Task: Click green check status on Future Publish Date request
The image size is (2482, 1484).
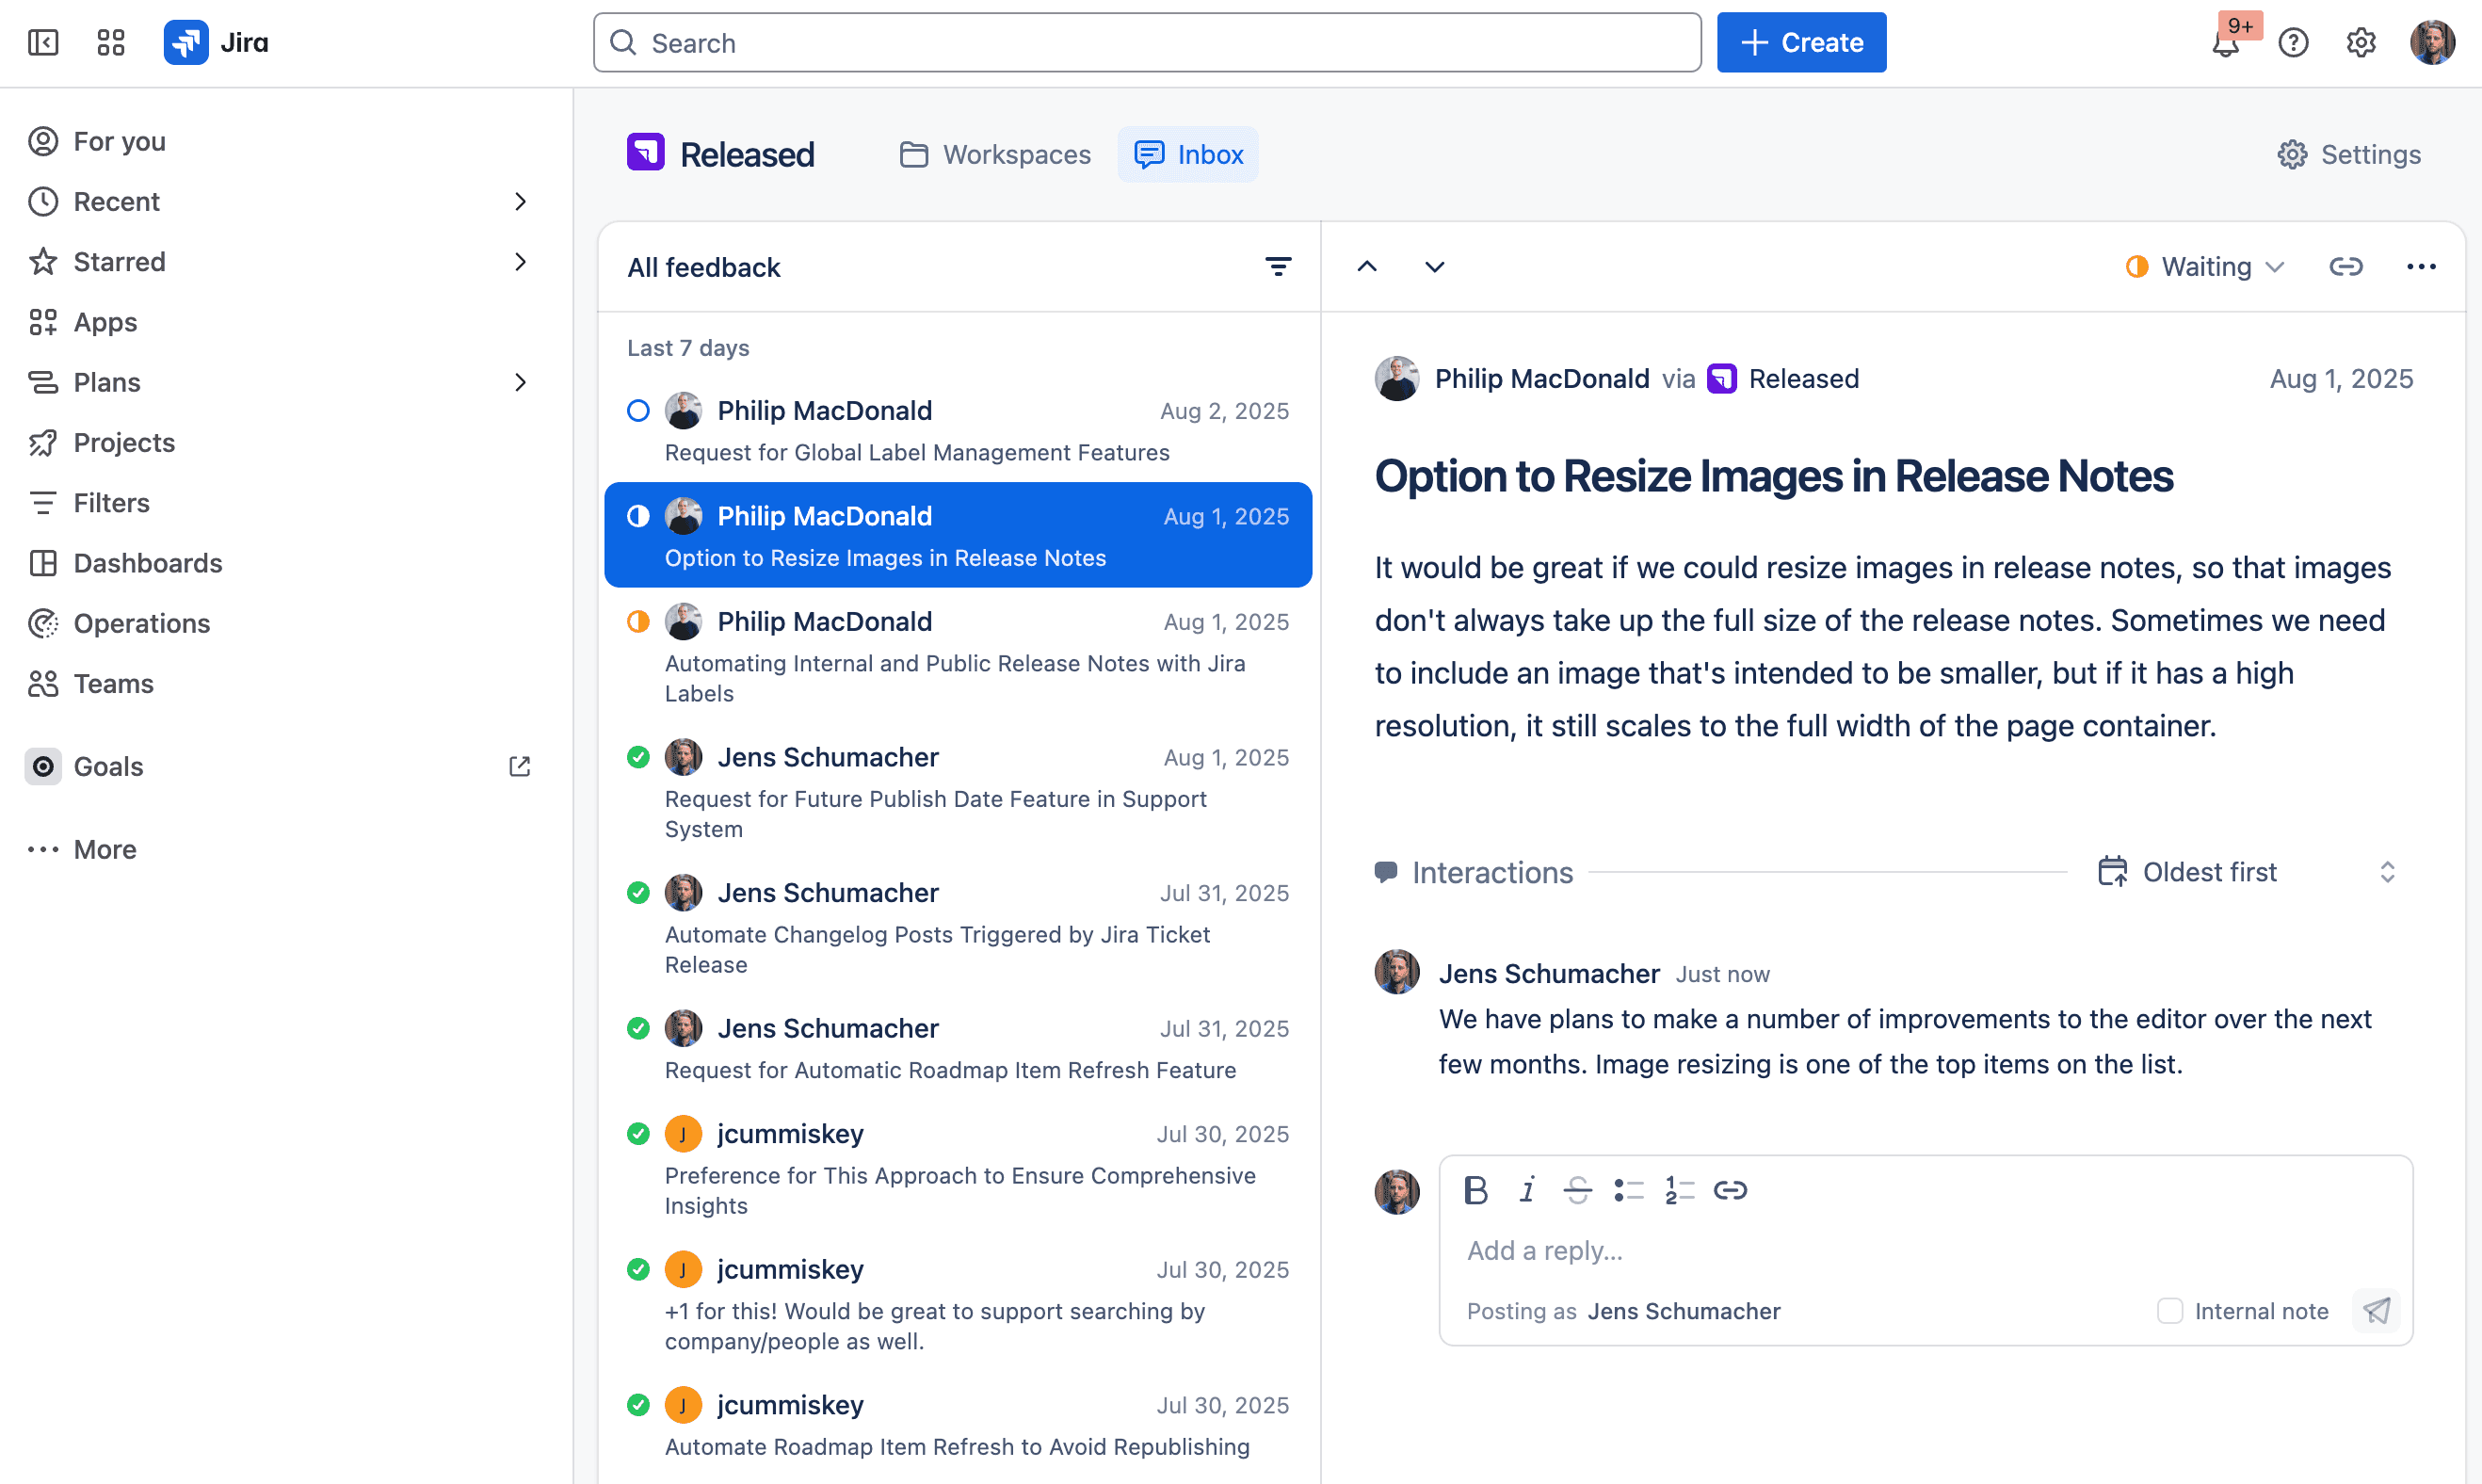Action: tap(638, 757)
